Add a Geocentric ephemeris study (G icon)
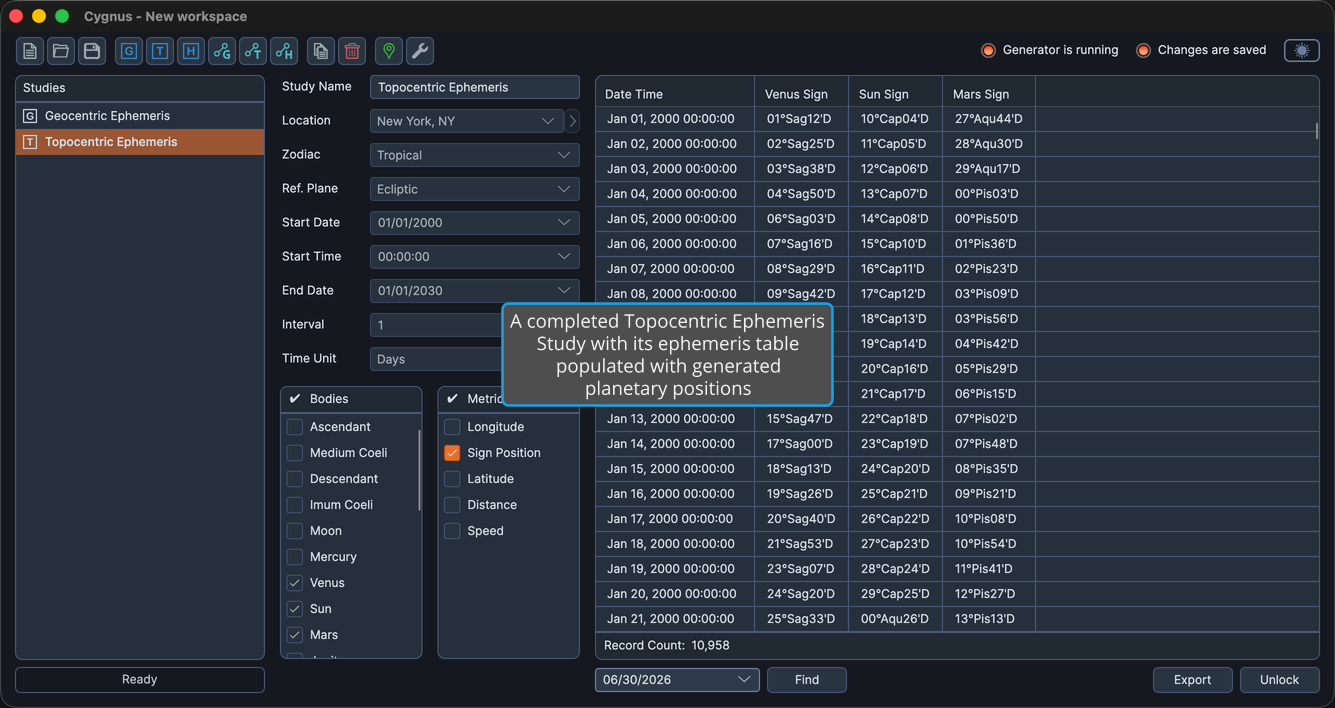The image size is (1335, 708). click(x=129, y=51)
